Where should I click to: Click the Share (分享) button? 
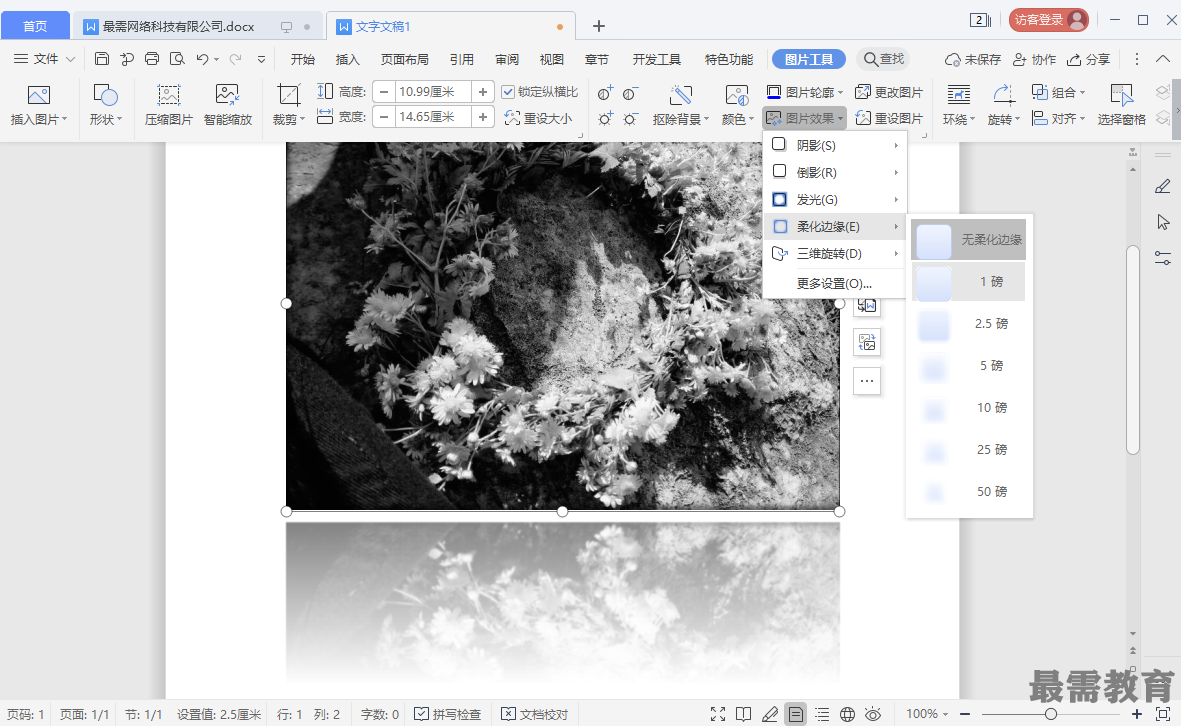coord(1088,59)
